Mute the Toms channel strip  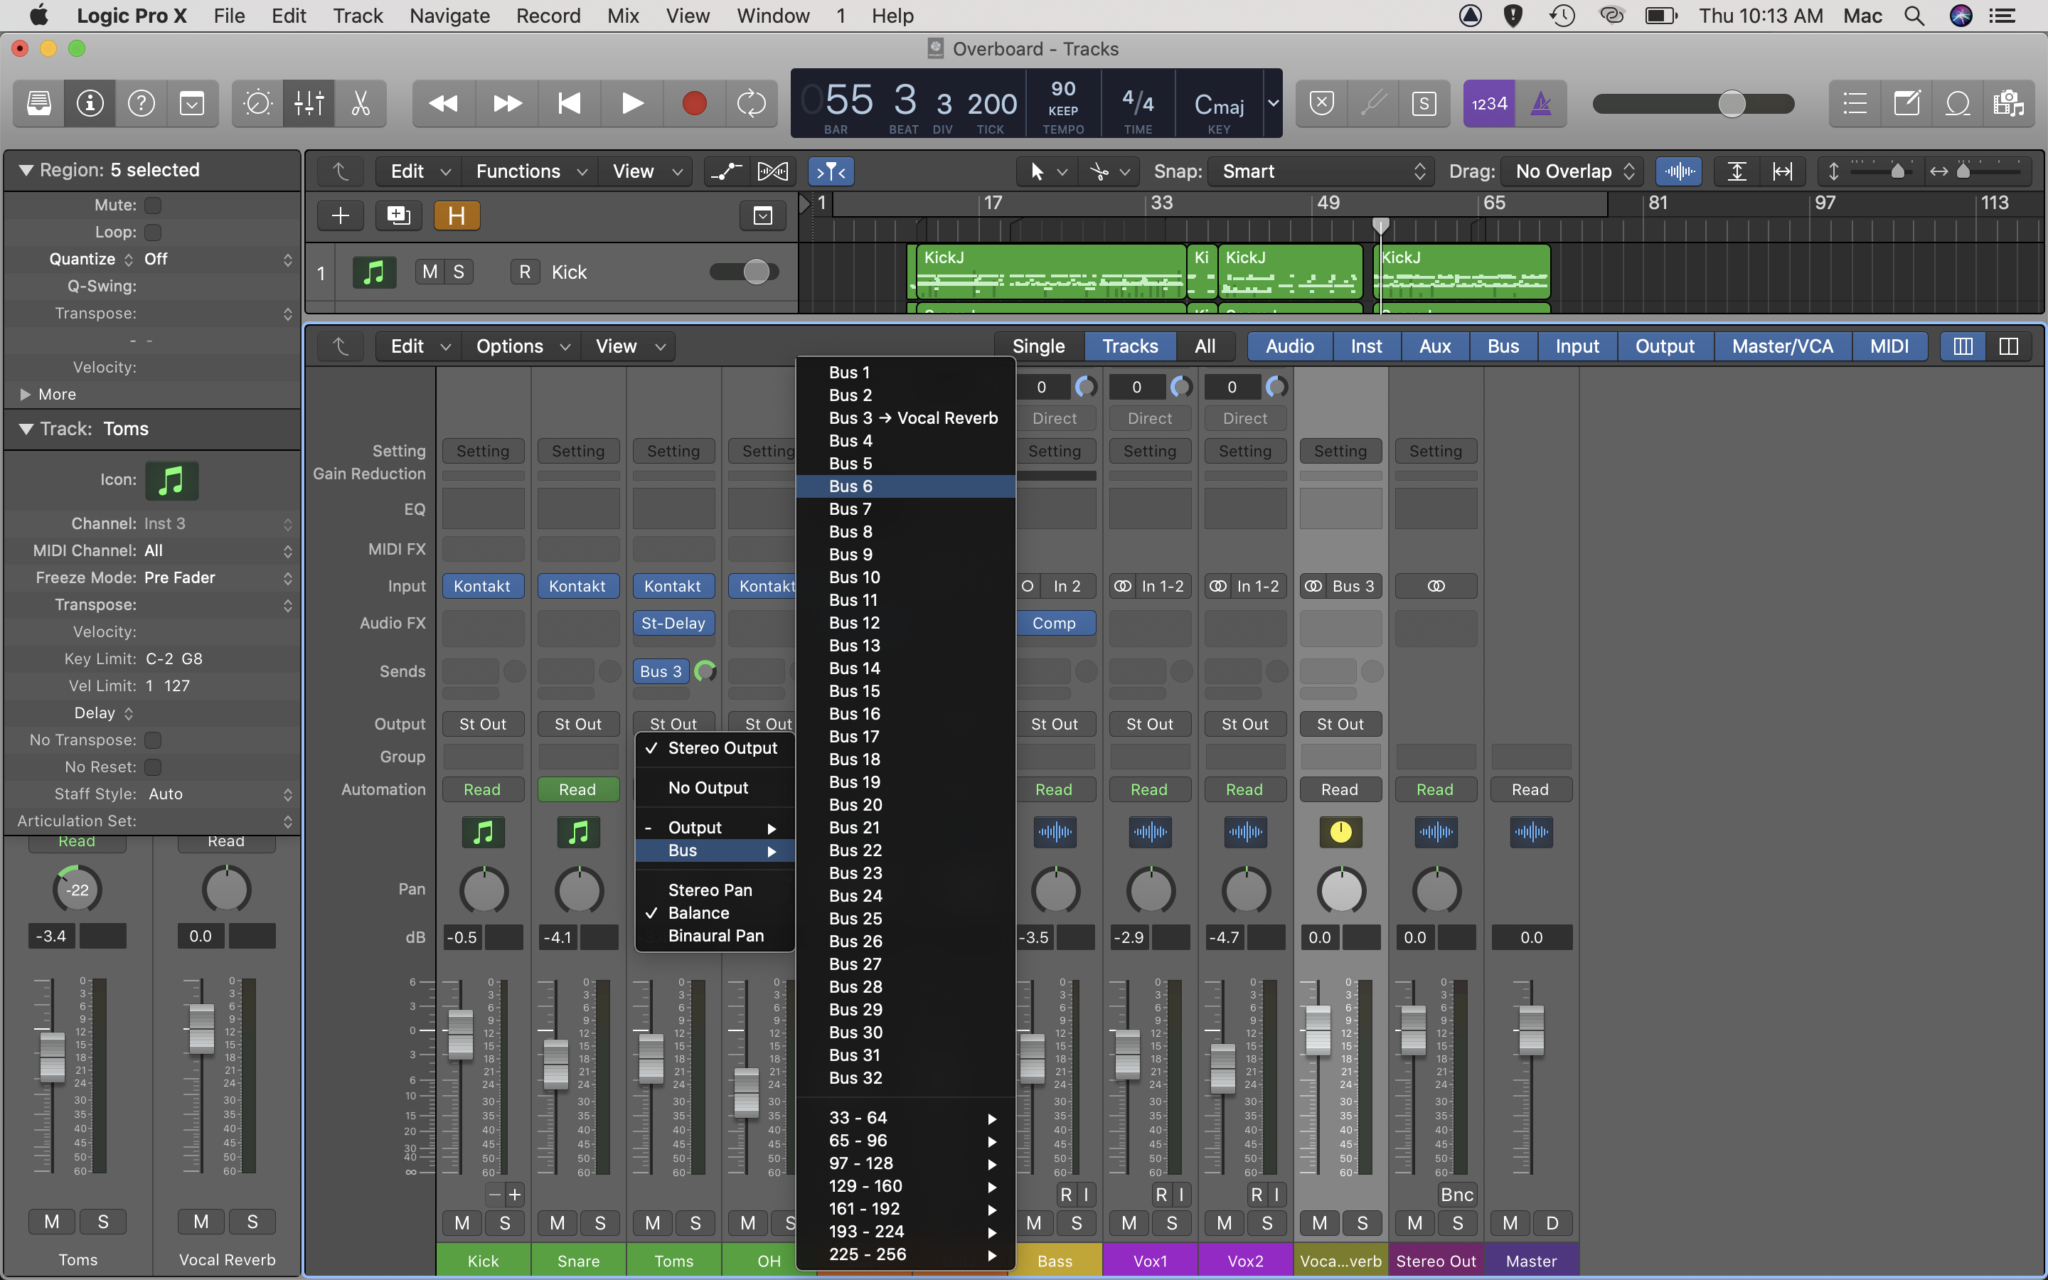point(651,1222)
